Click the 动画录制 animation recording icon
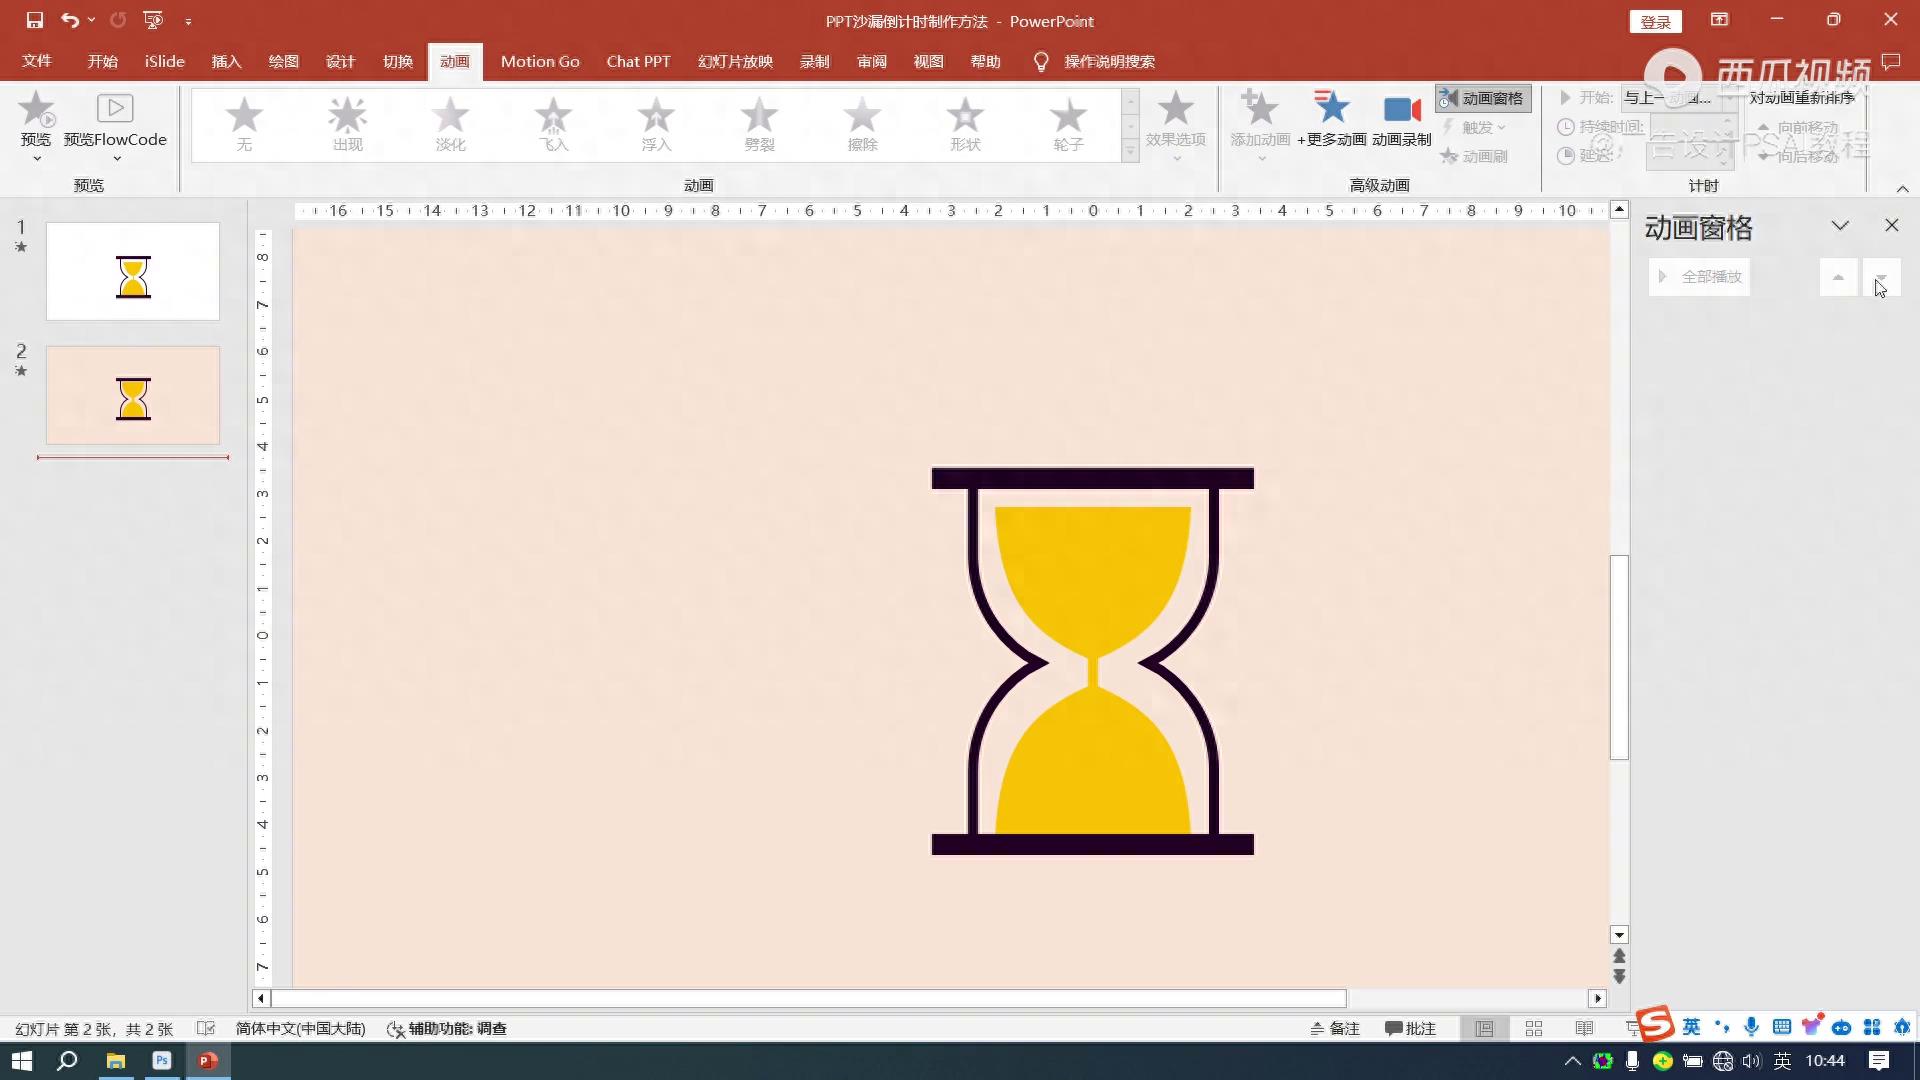This screenshot has width=1920, height=1080. [x=1402, y=109]
